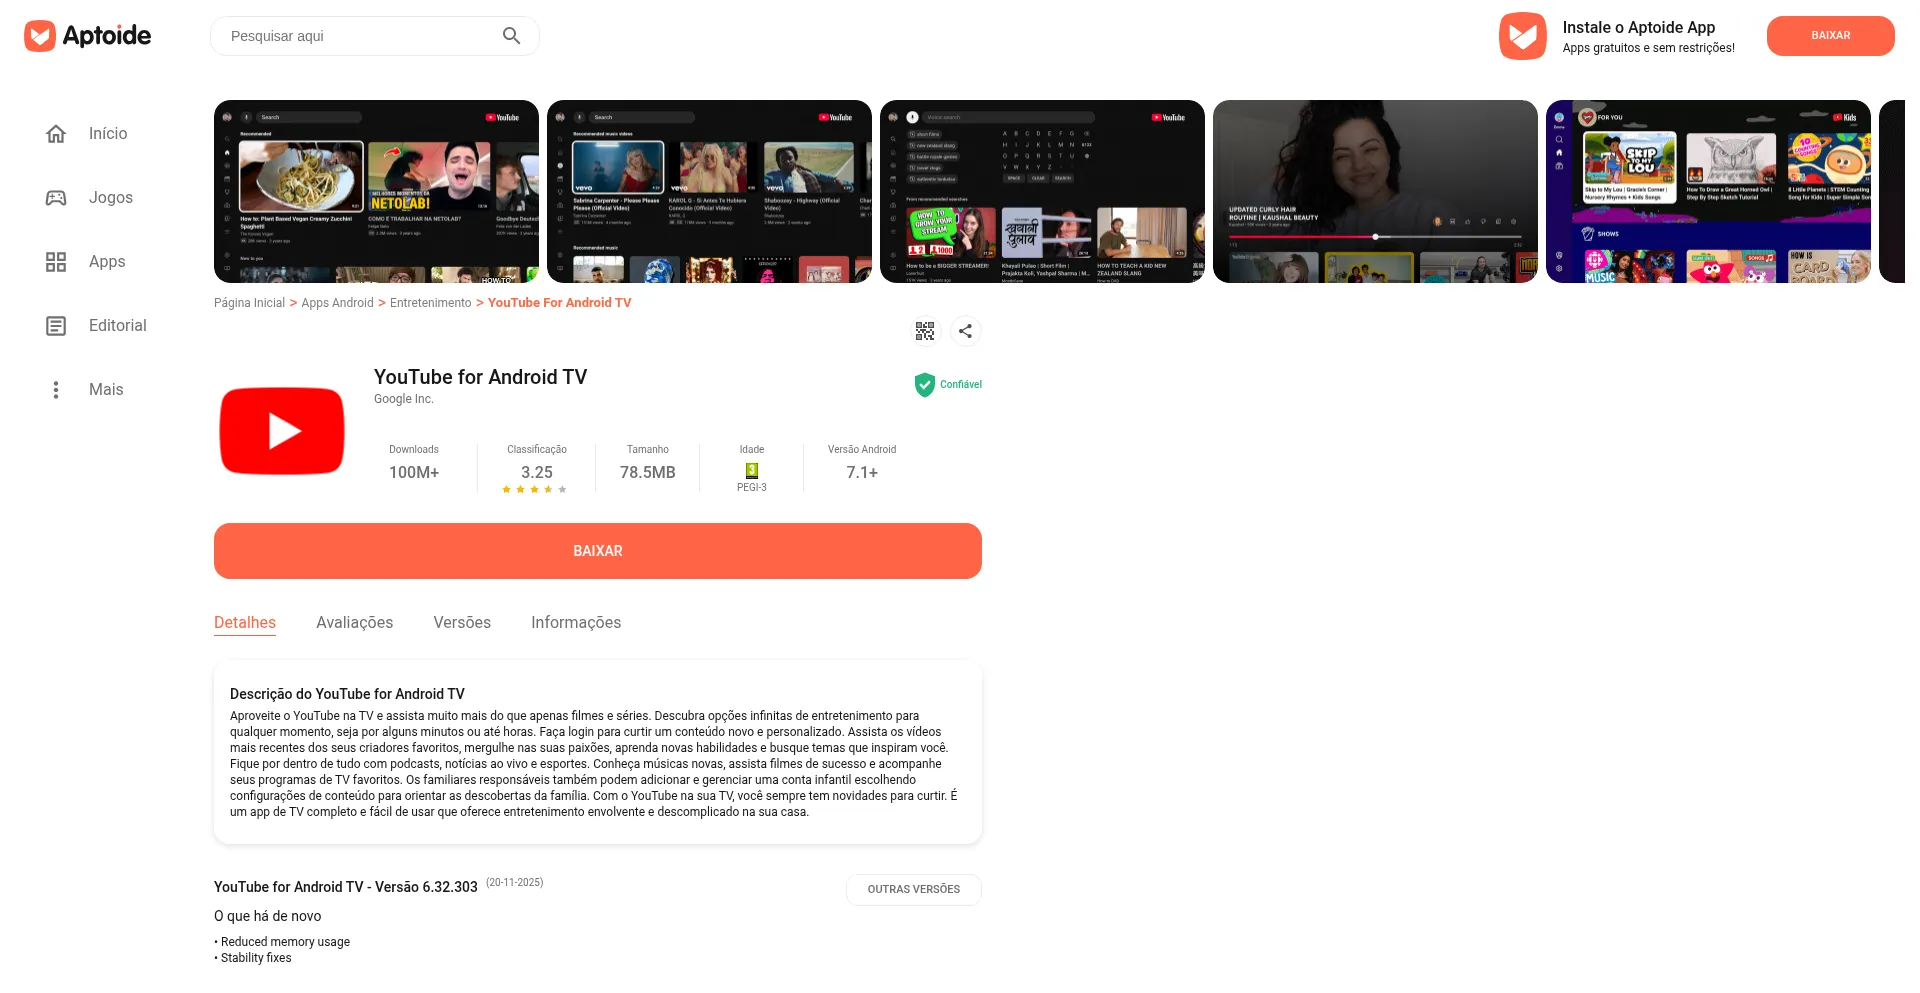Select the Apps grid icon
The height and width of the screenshot is (993, 1920).
click(56, 262)
